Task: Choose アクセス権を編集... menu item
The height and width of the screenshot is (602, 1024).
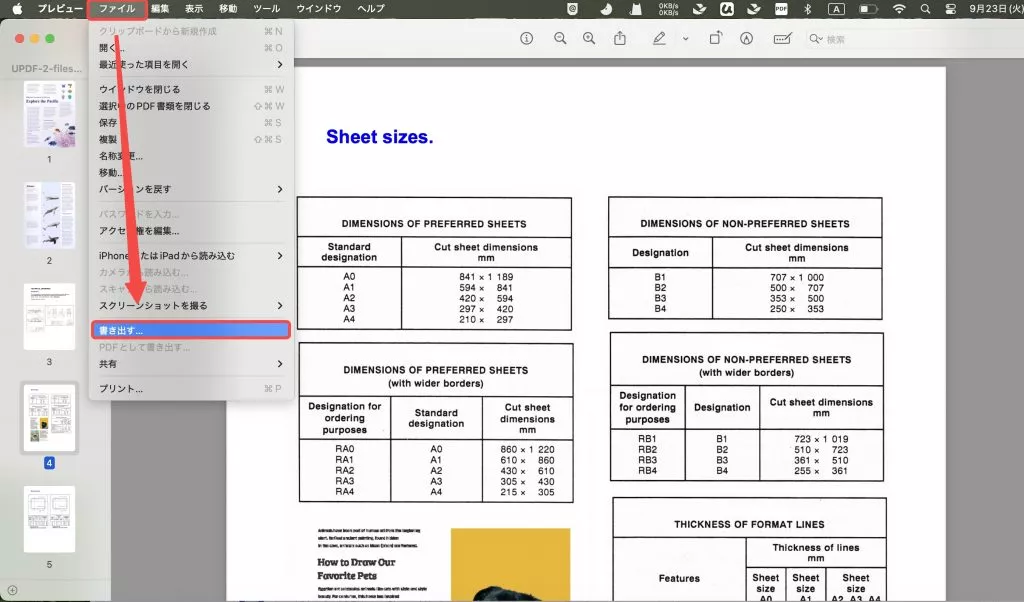Action: click(x=191, y=230)
